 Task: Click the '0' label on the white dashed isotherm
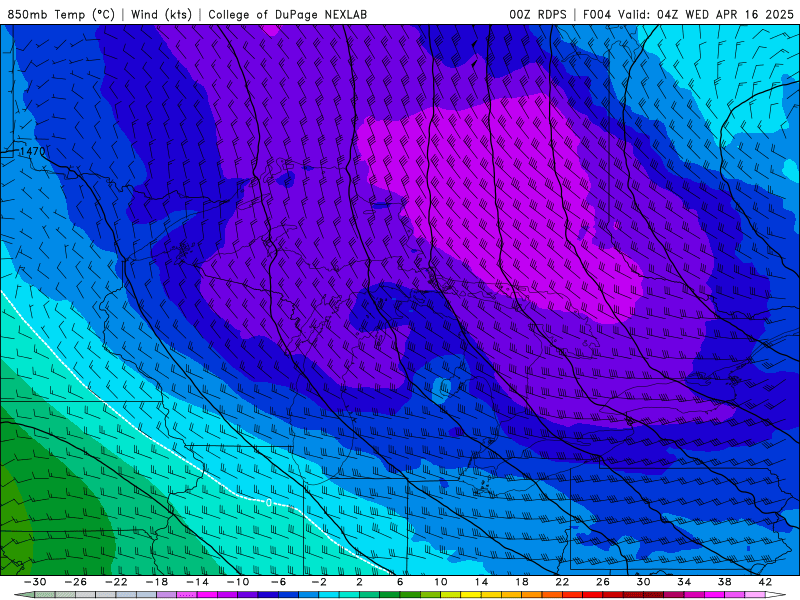[269, 503]
